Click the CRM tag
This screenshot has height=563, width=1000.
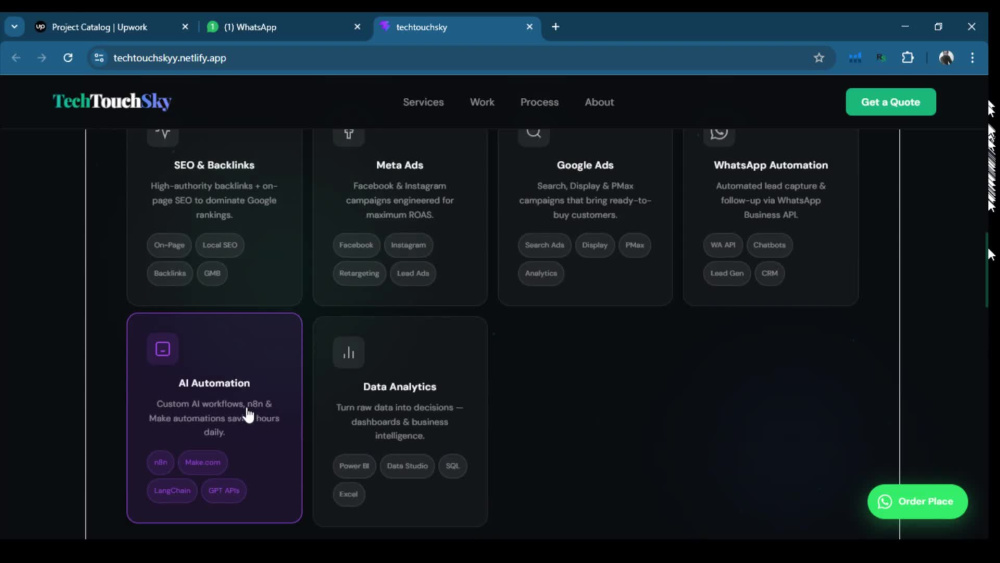[x=769, y=274]
